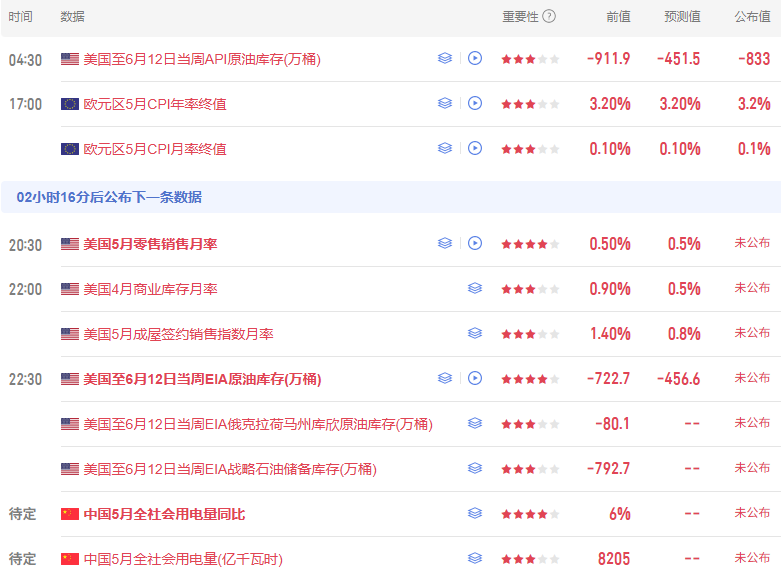
Task: Click the previous value 8205
Action: point(614,559)
